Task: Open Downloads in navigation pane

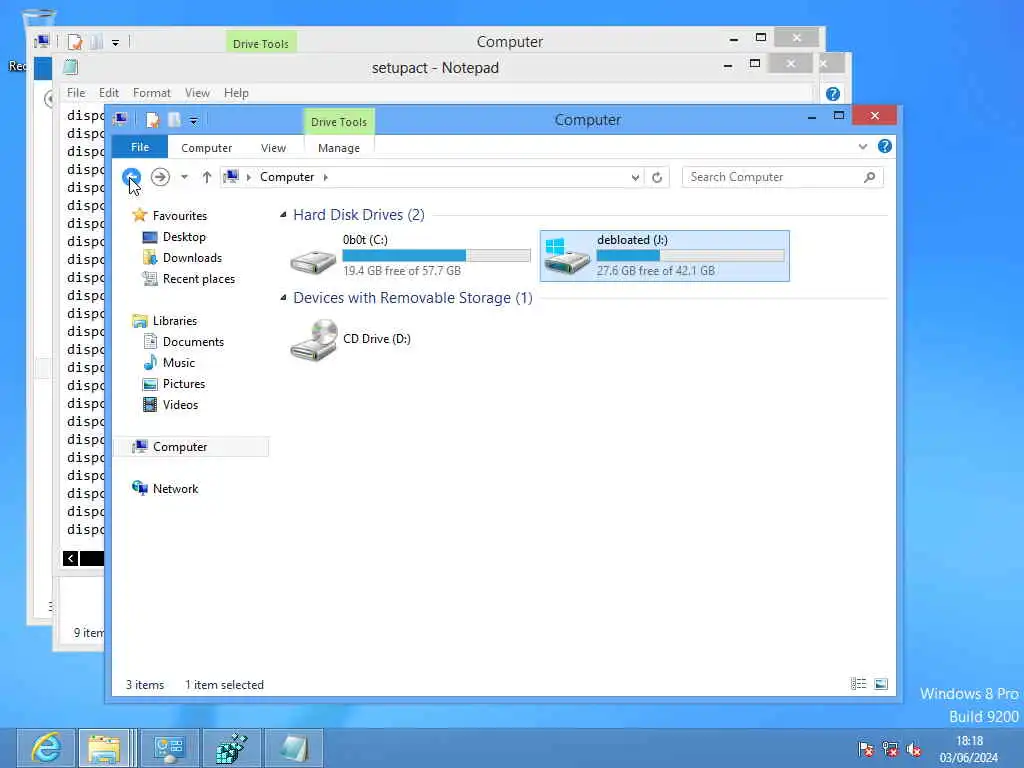Action: point(192,257)
